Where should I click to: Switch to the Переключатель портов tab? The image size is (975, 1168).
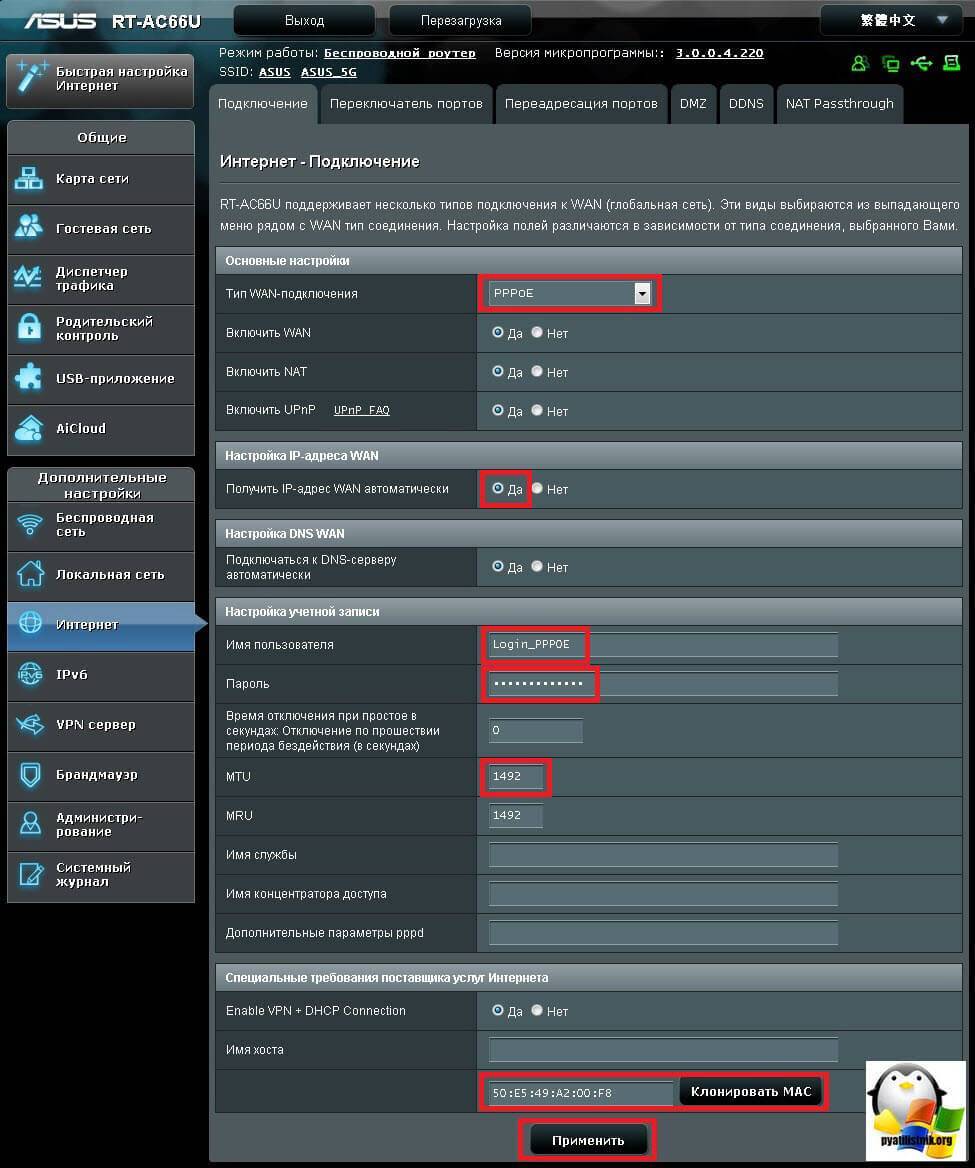pyautogui.click(x=406, y=104)
